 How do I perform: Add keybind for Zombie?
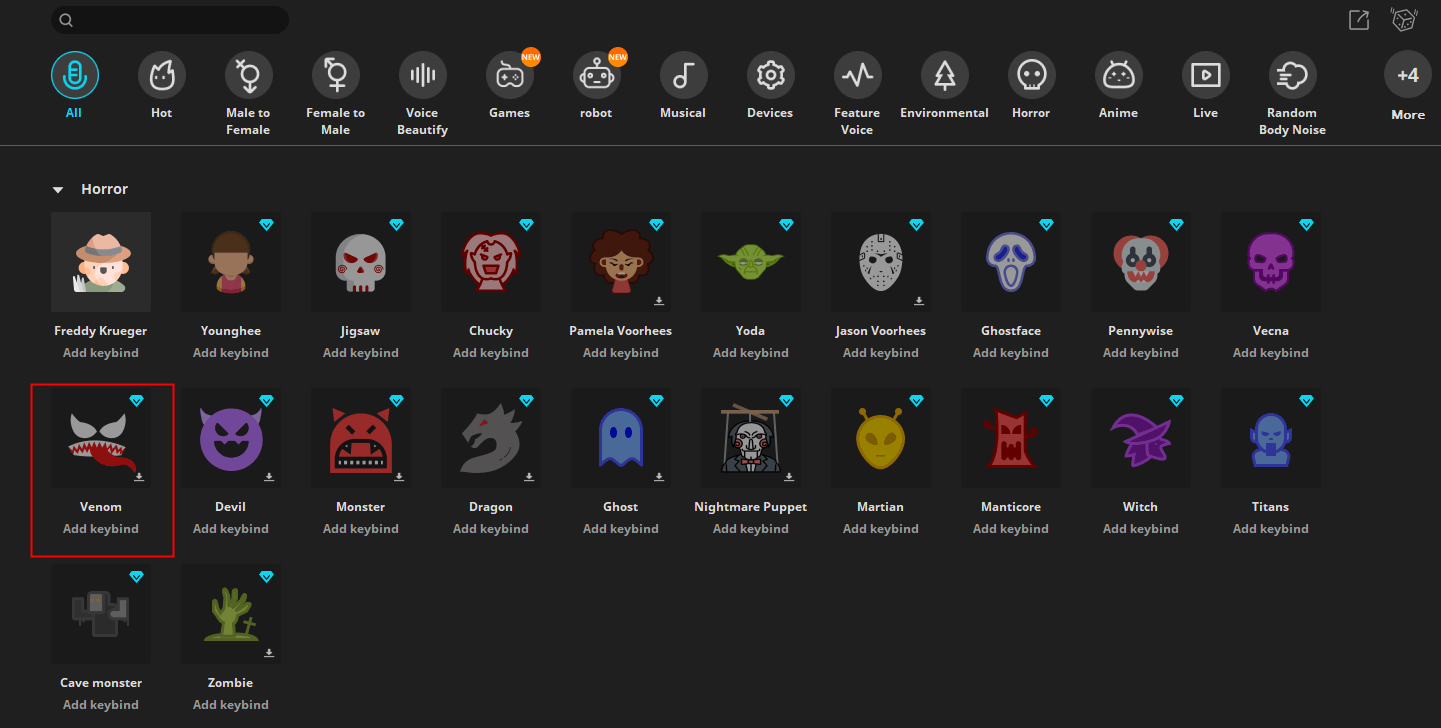[x=231, y=705]
